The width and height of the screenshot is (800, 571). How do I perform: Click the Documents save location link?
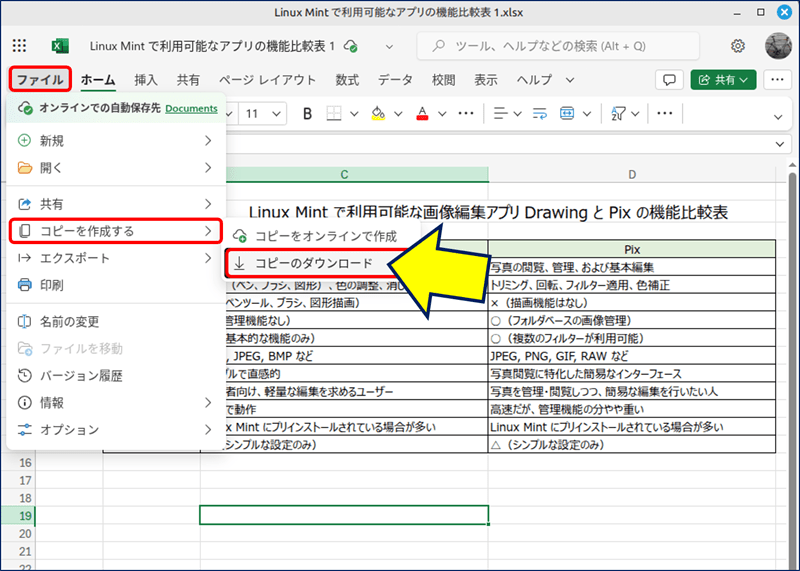[191, 108]
